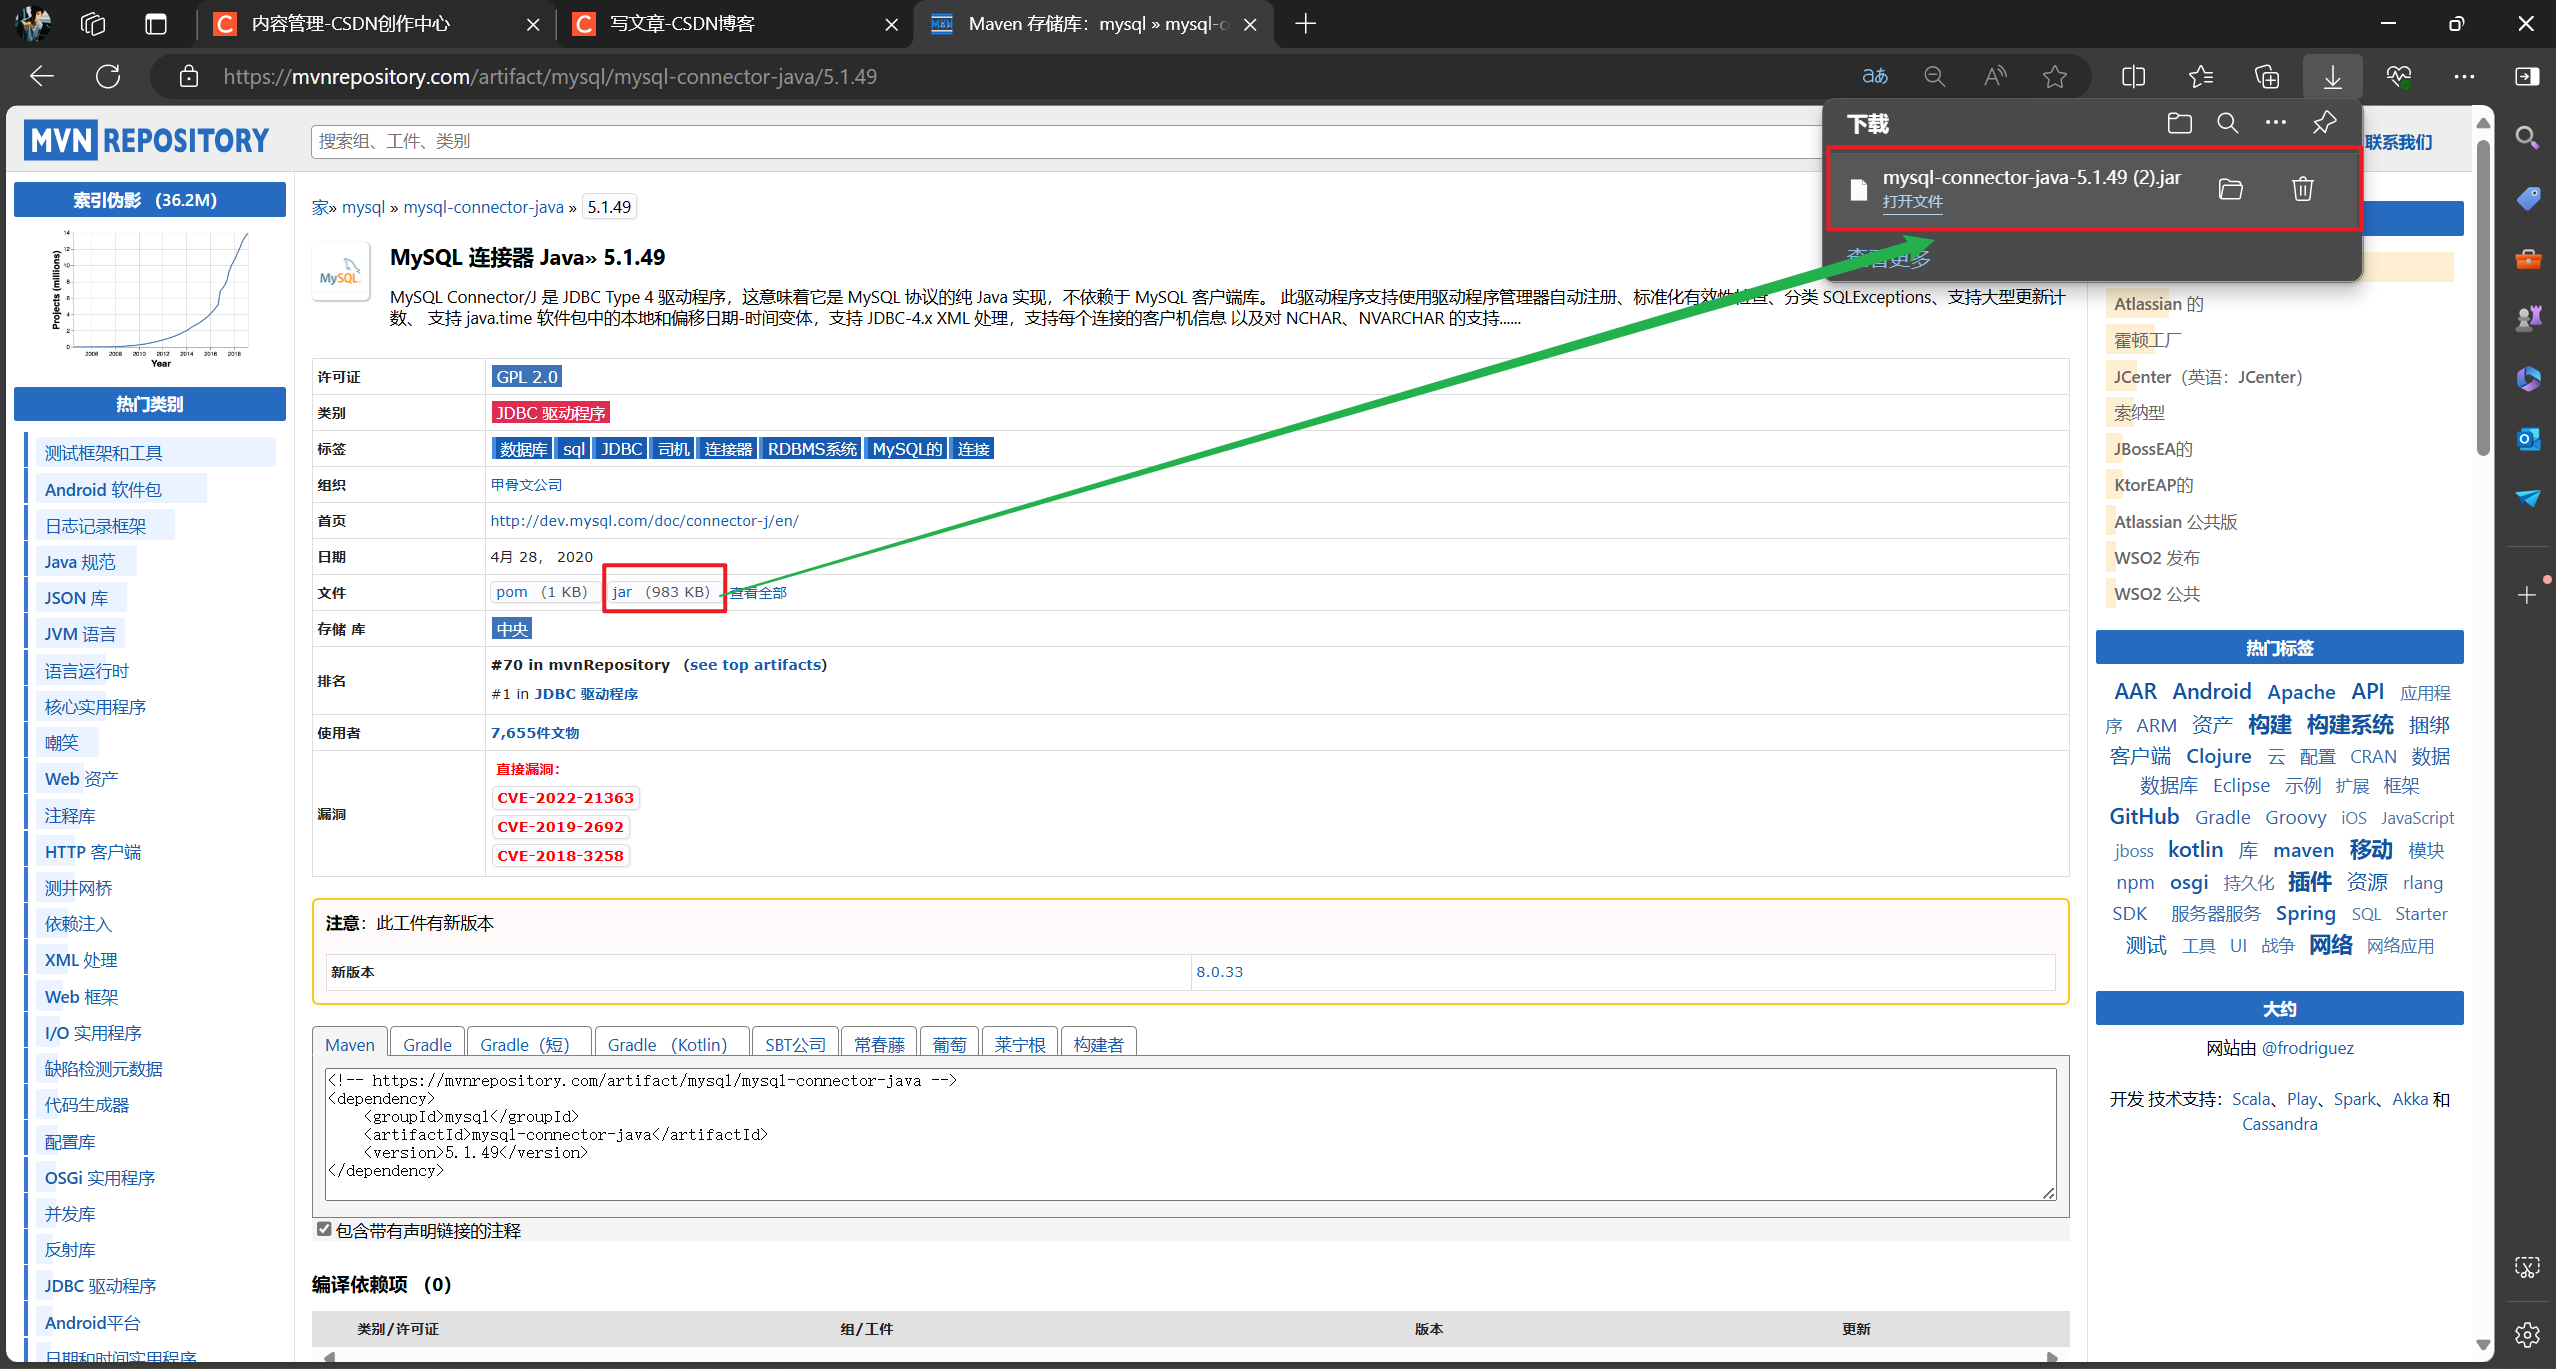Reload the current page
The width and height of the screenshot is (2556, 1369).
[108, 76]
